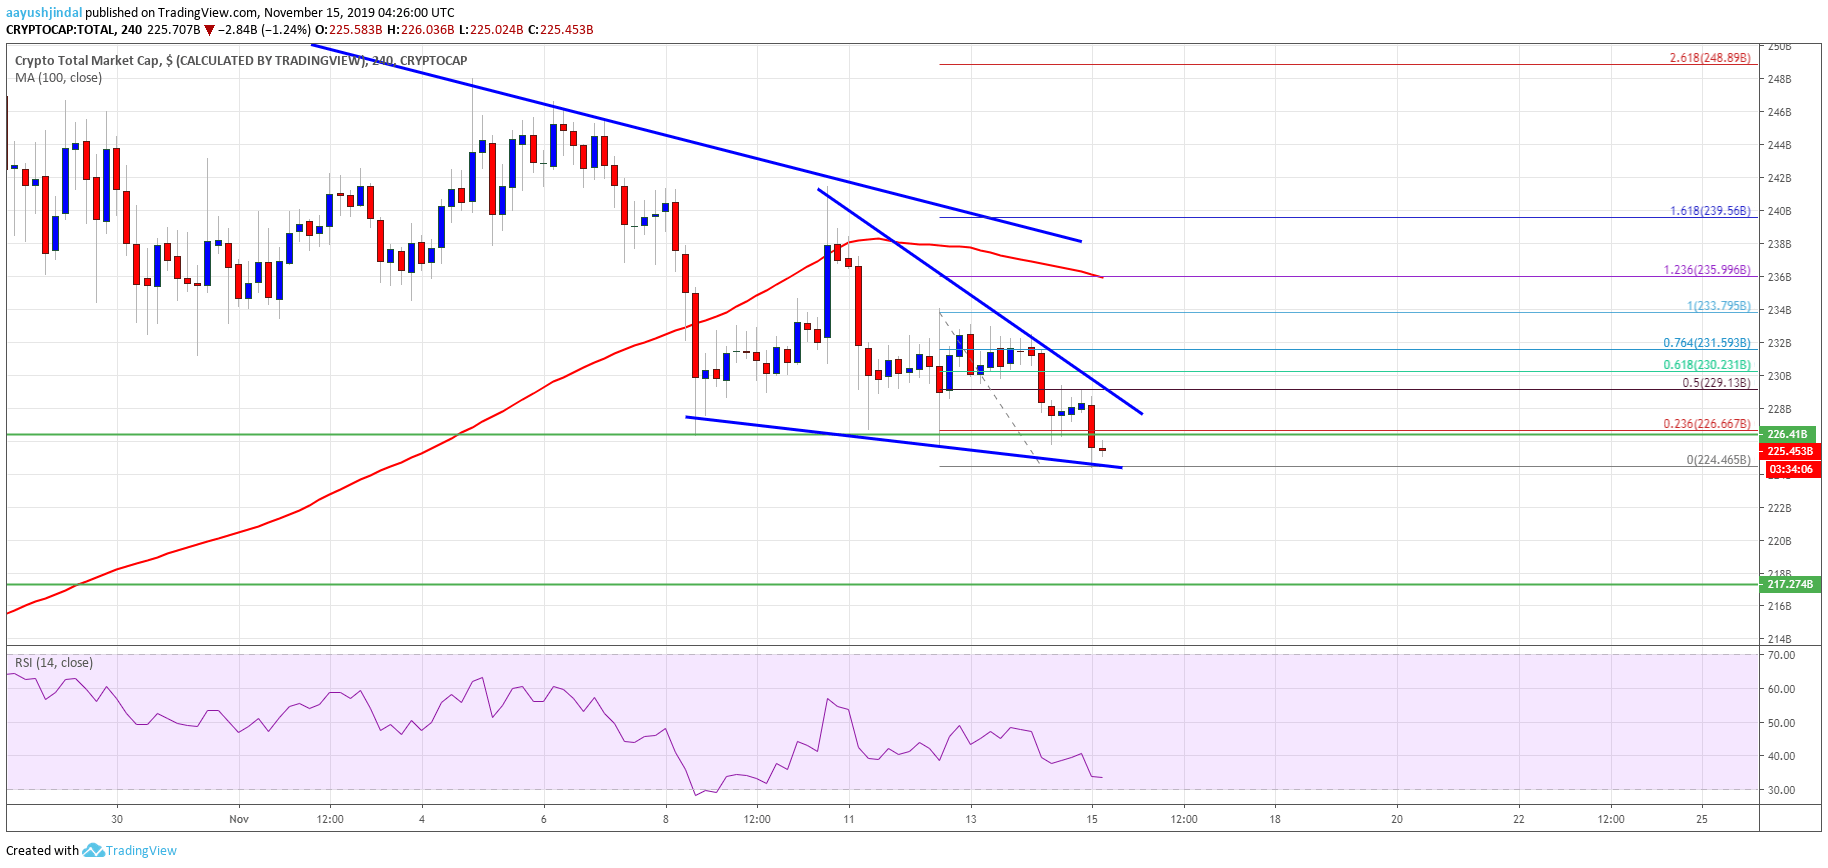Click the red down-arrow change indicator
This screenshot has height=868, width=1828.
coord(209,30)
